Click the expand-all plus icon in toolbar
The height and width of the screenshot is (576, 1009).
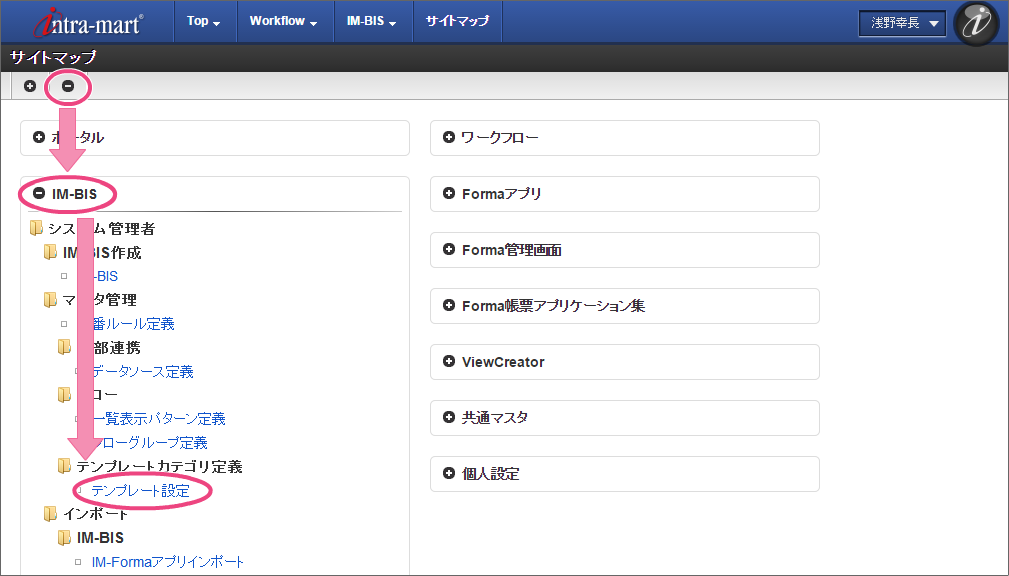30,86
